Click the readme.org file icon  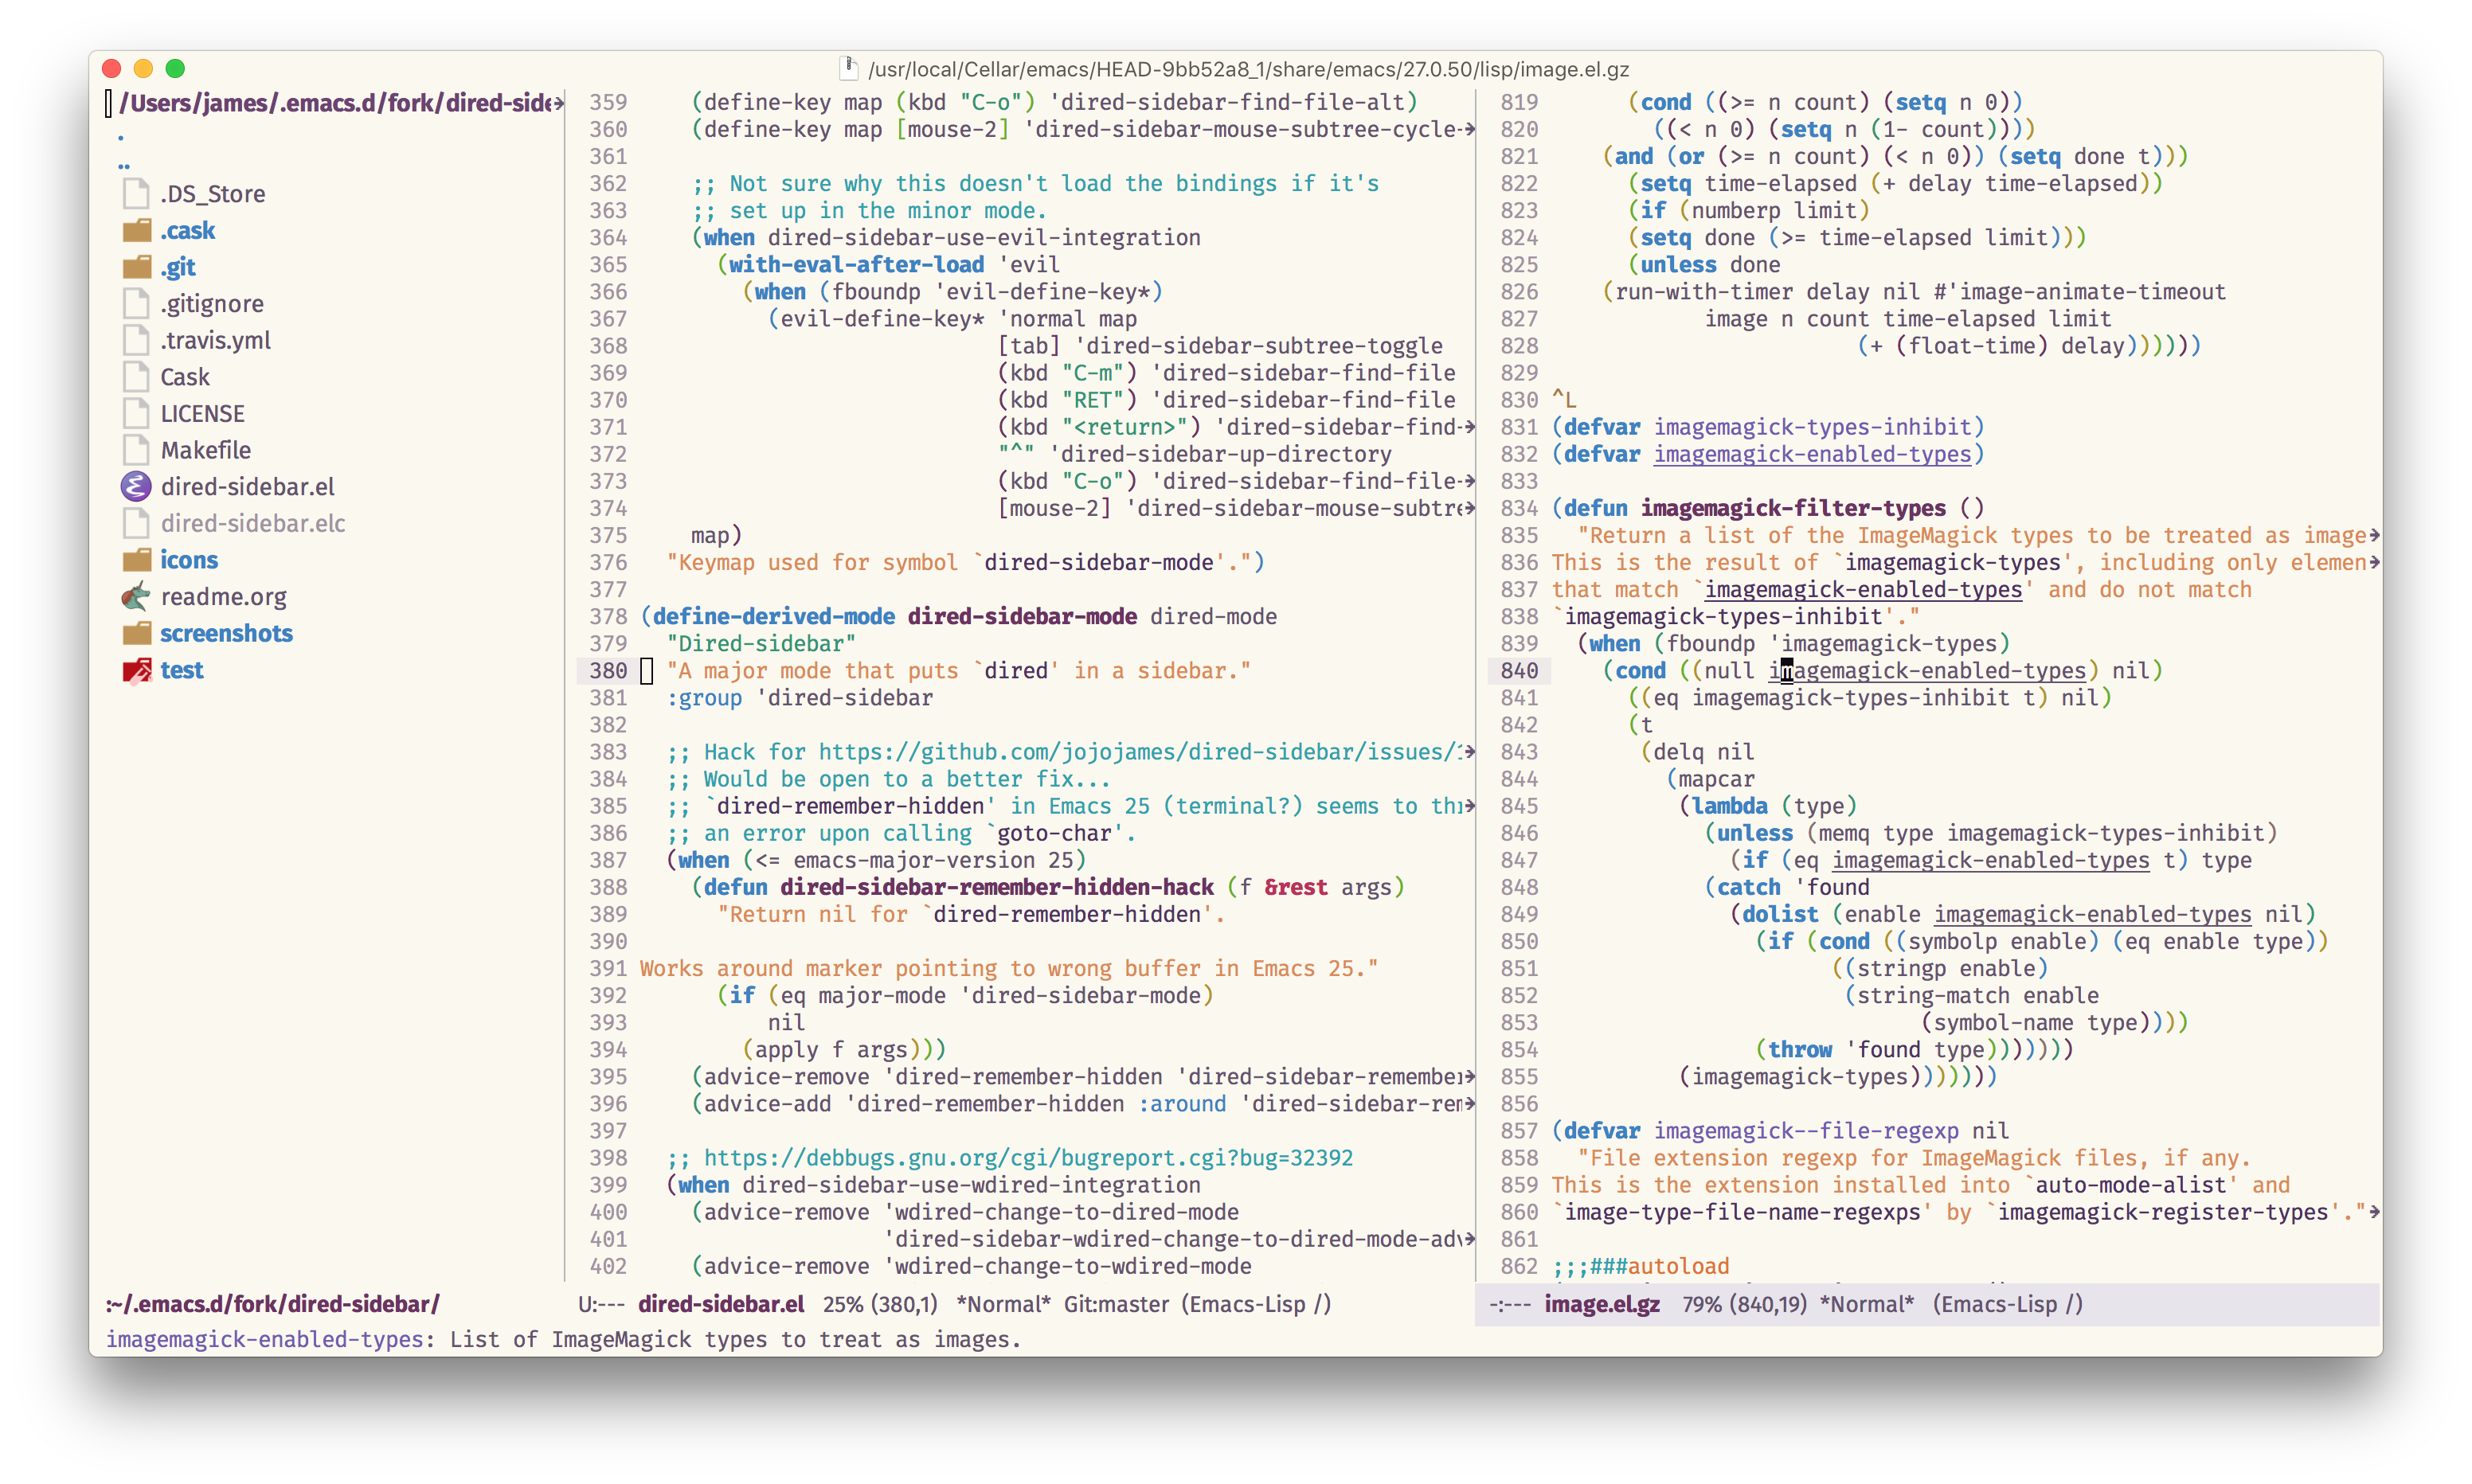click(136, 597)
